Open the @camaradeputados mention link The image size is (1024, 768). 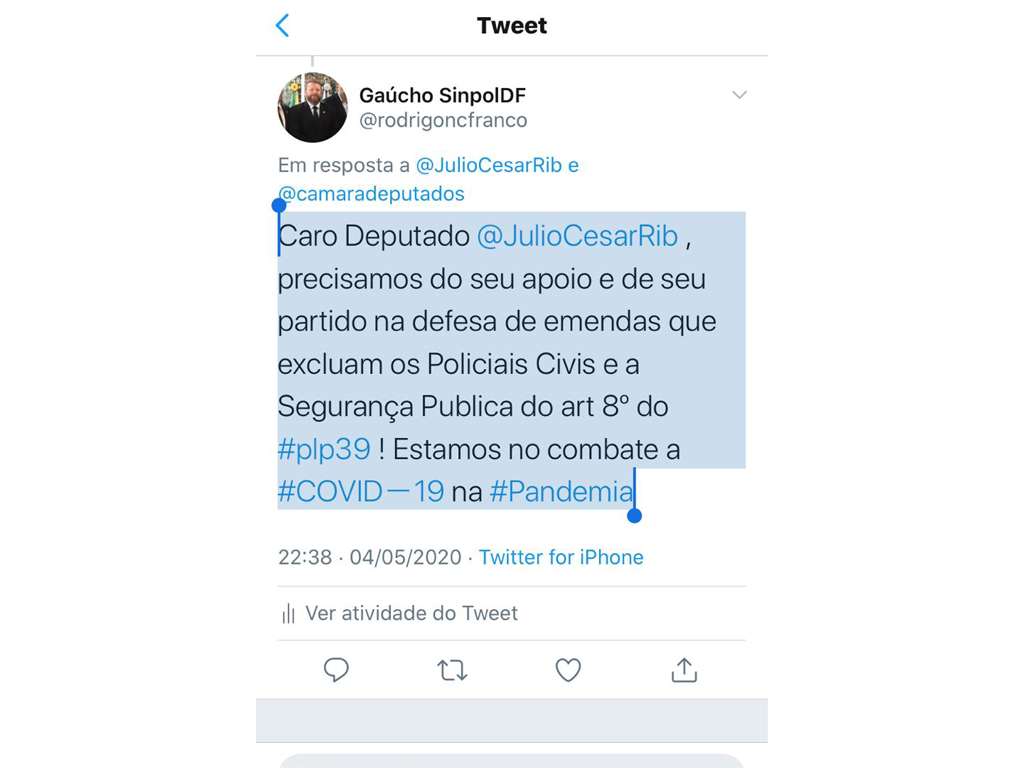point(371,194)
